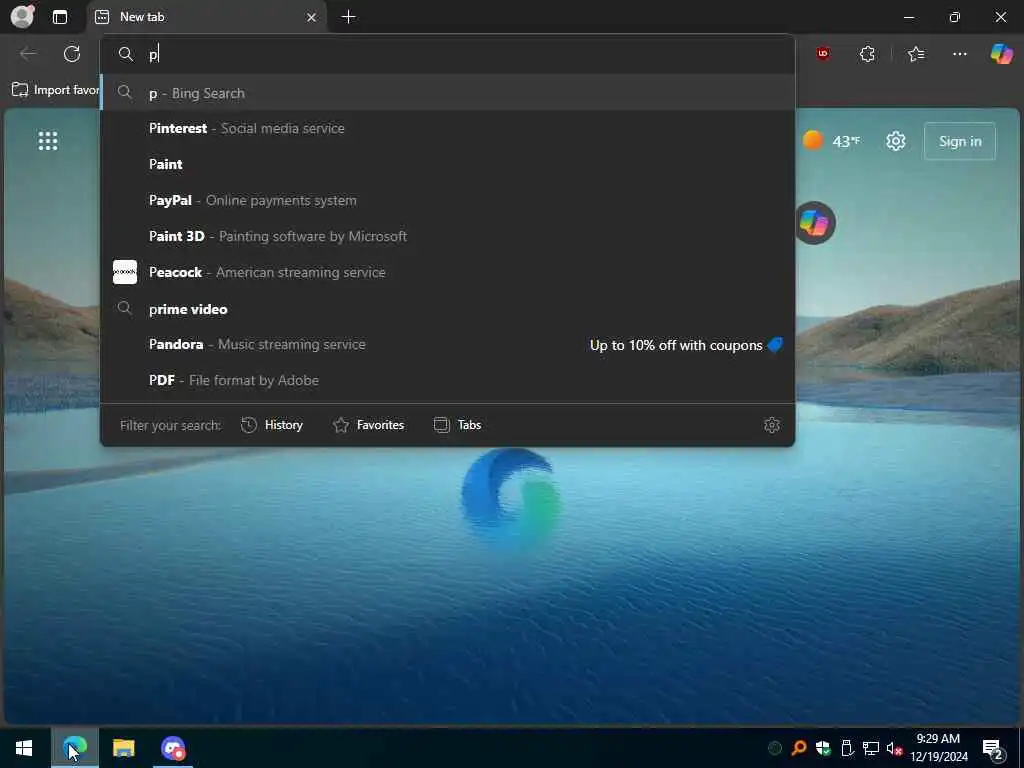Open the uBlock Origin extension icon
1024x768 pixels.
point(823,54)
